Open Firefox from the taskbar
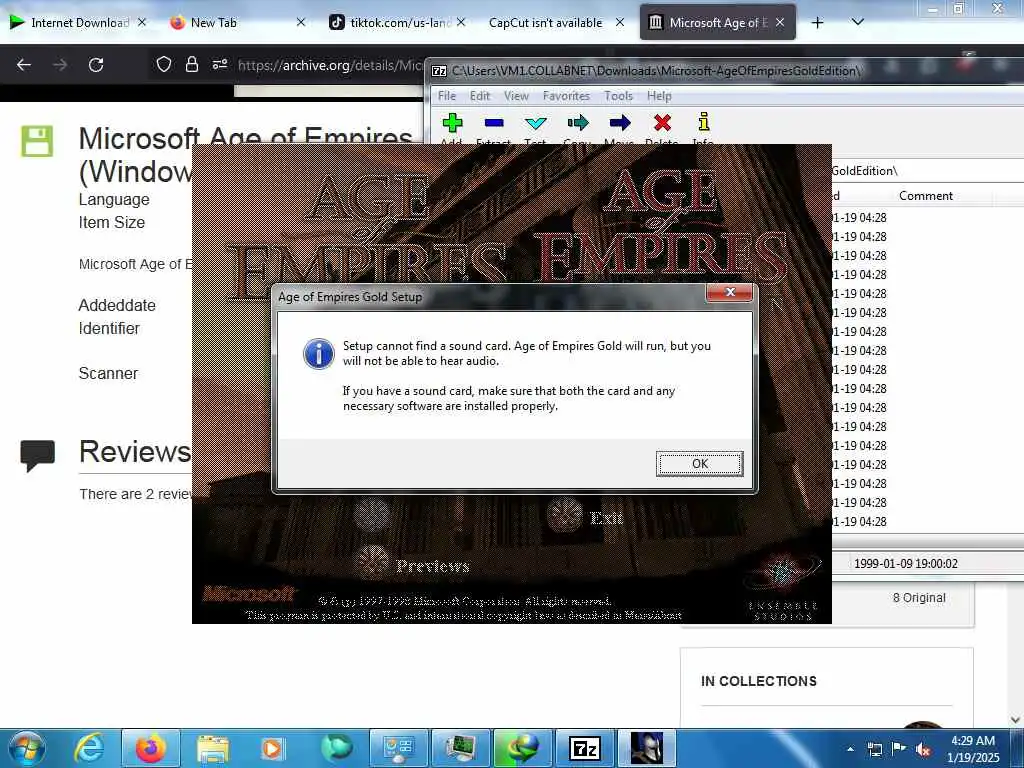1024x768 pixels. 150,748
